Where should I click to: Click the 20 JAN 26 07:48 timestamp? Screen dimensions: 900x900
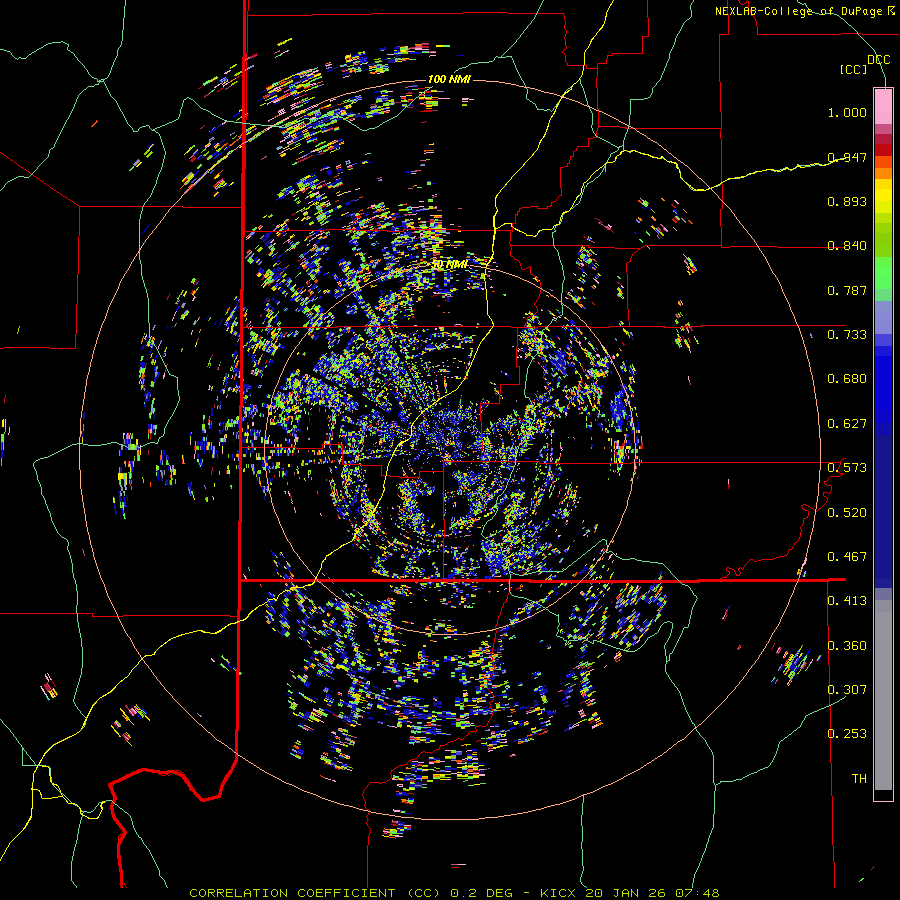652,893
